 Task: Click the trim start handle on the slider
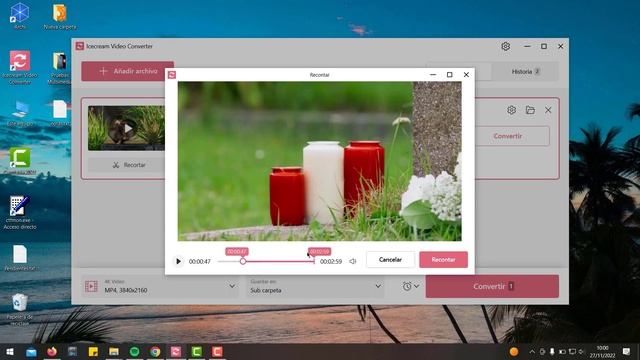pos(243,261)
